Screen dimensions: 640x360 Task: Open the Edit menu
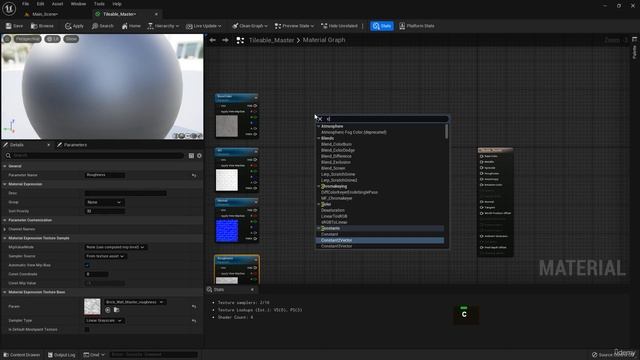pyautogui.click(x=40, y=4)
